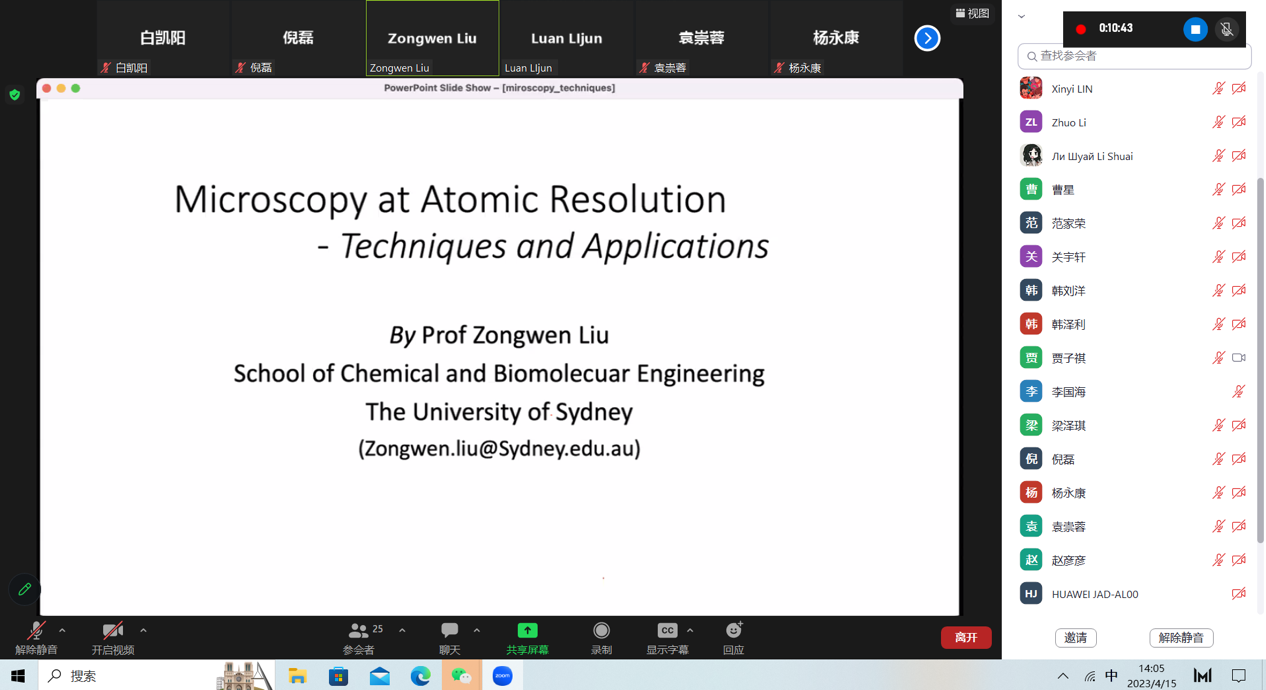
Task: Click the green security shield icon
Action: point(15,95)
